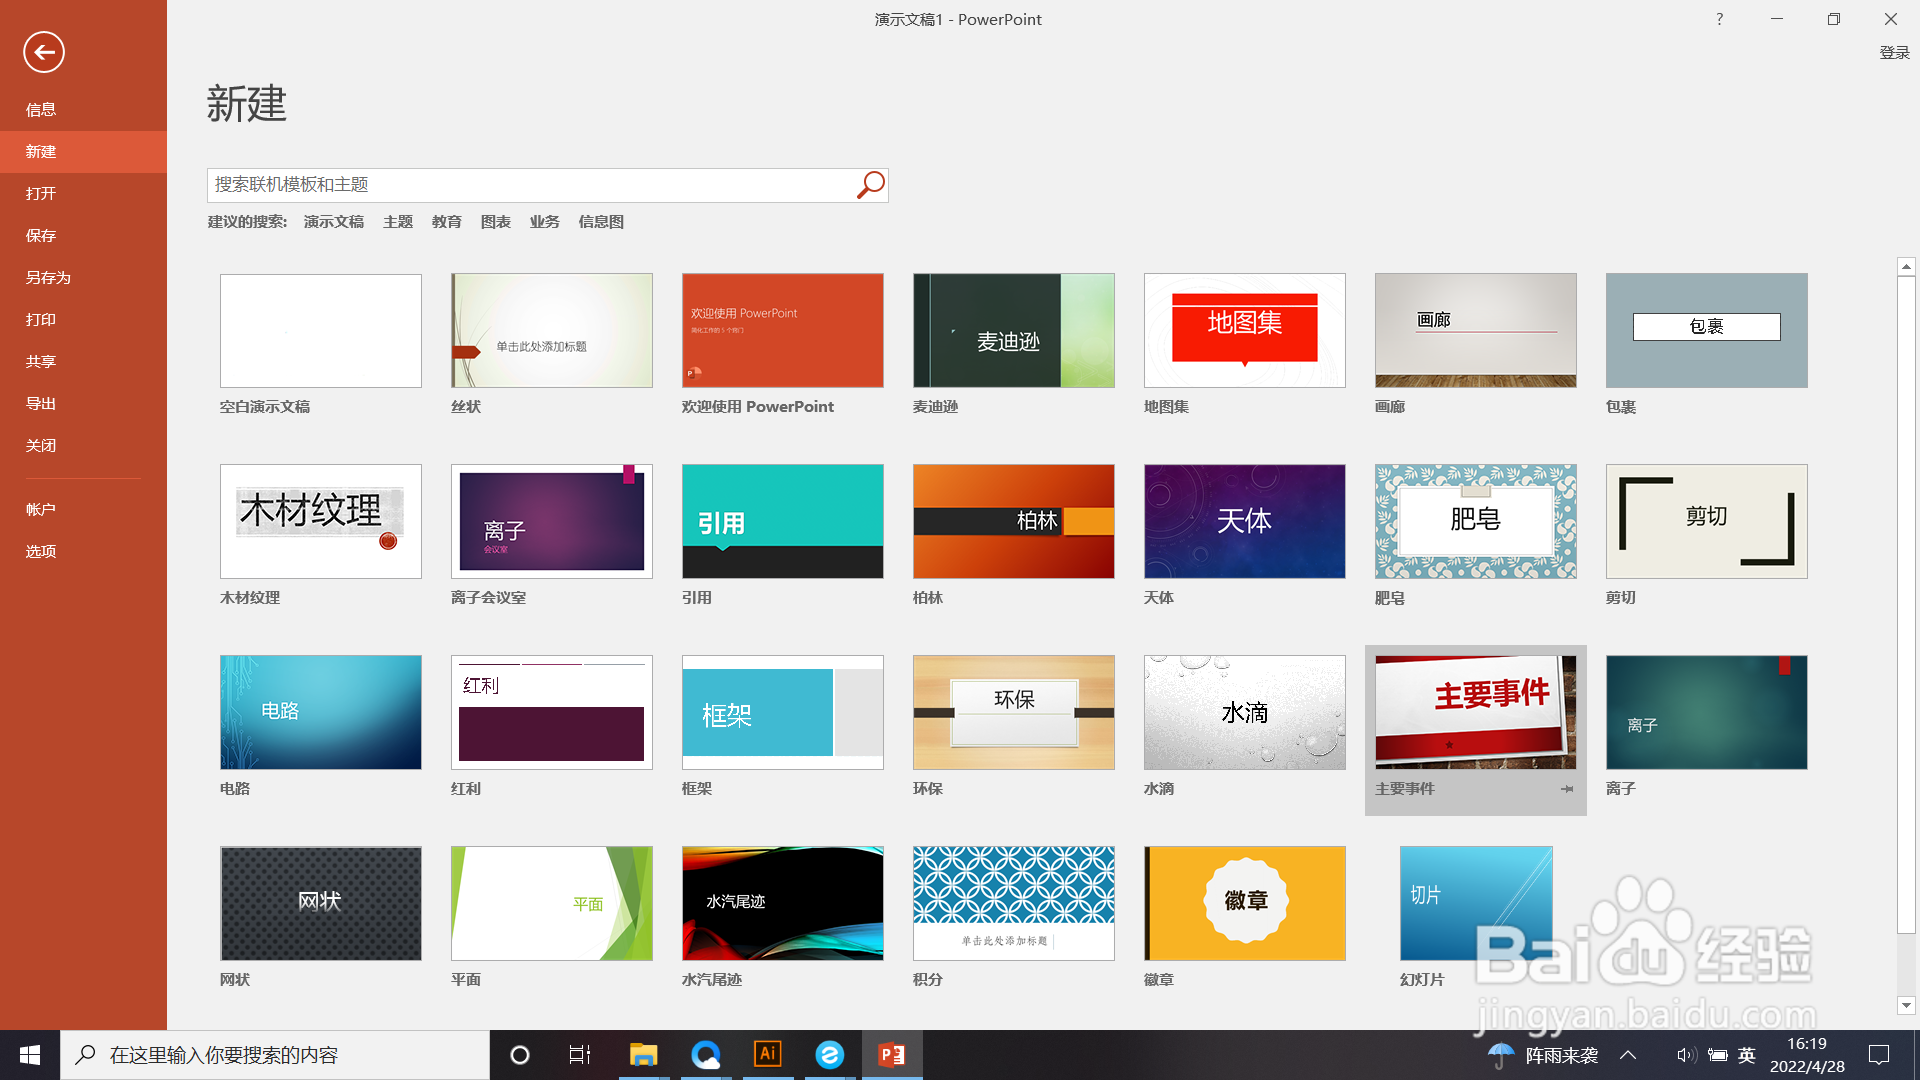Click the search magnifier icon
Image resolution: width=1920 pixels, height=1080 pixels.
[870, 185]
